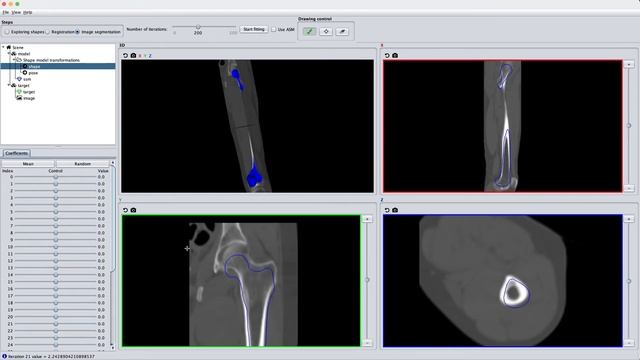Screen dimensions: 640x360
Task: Select the landmark point drawing tool
Action: [326, 31]
